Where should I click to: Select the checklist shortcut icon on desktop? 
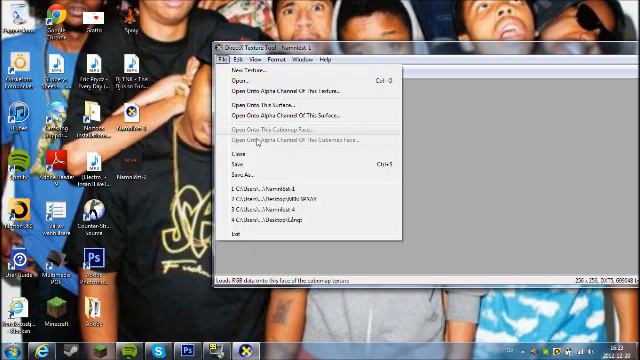click(x=56, y=218)
